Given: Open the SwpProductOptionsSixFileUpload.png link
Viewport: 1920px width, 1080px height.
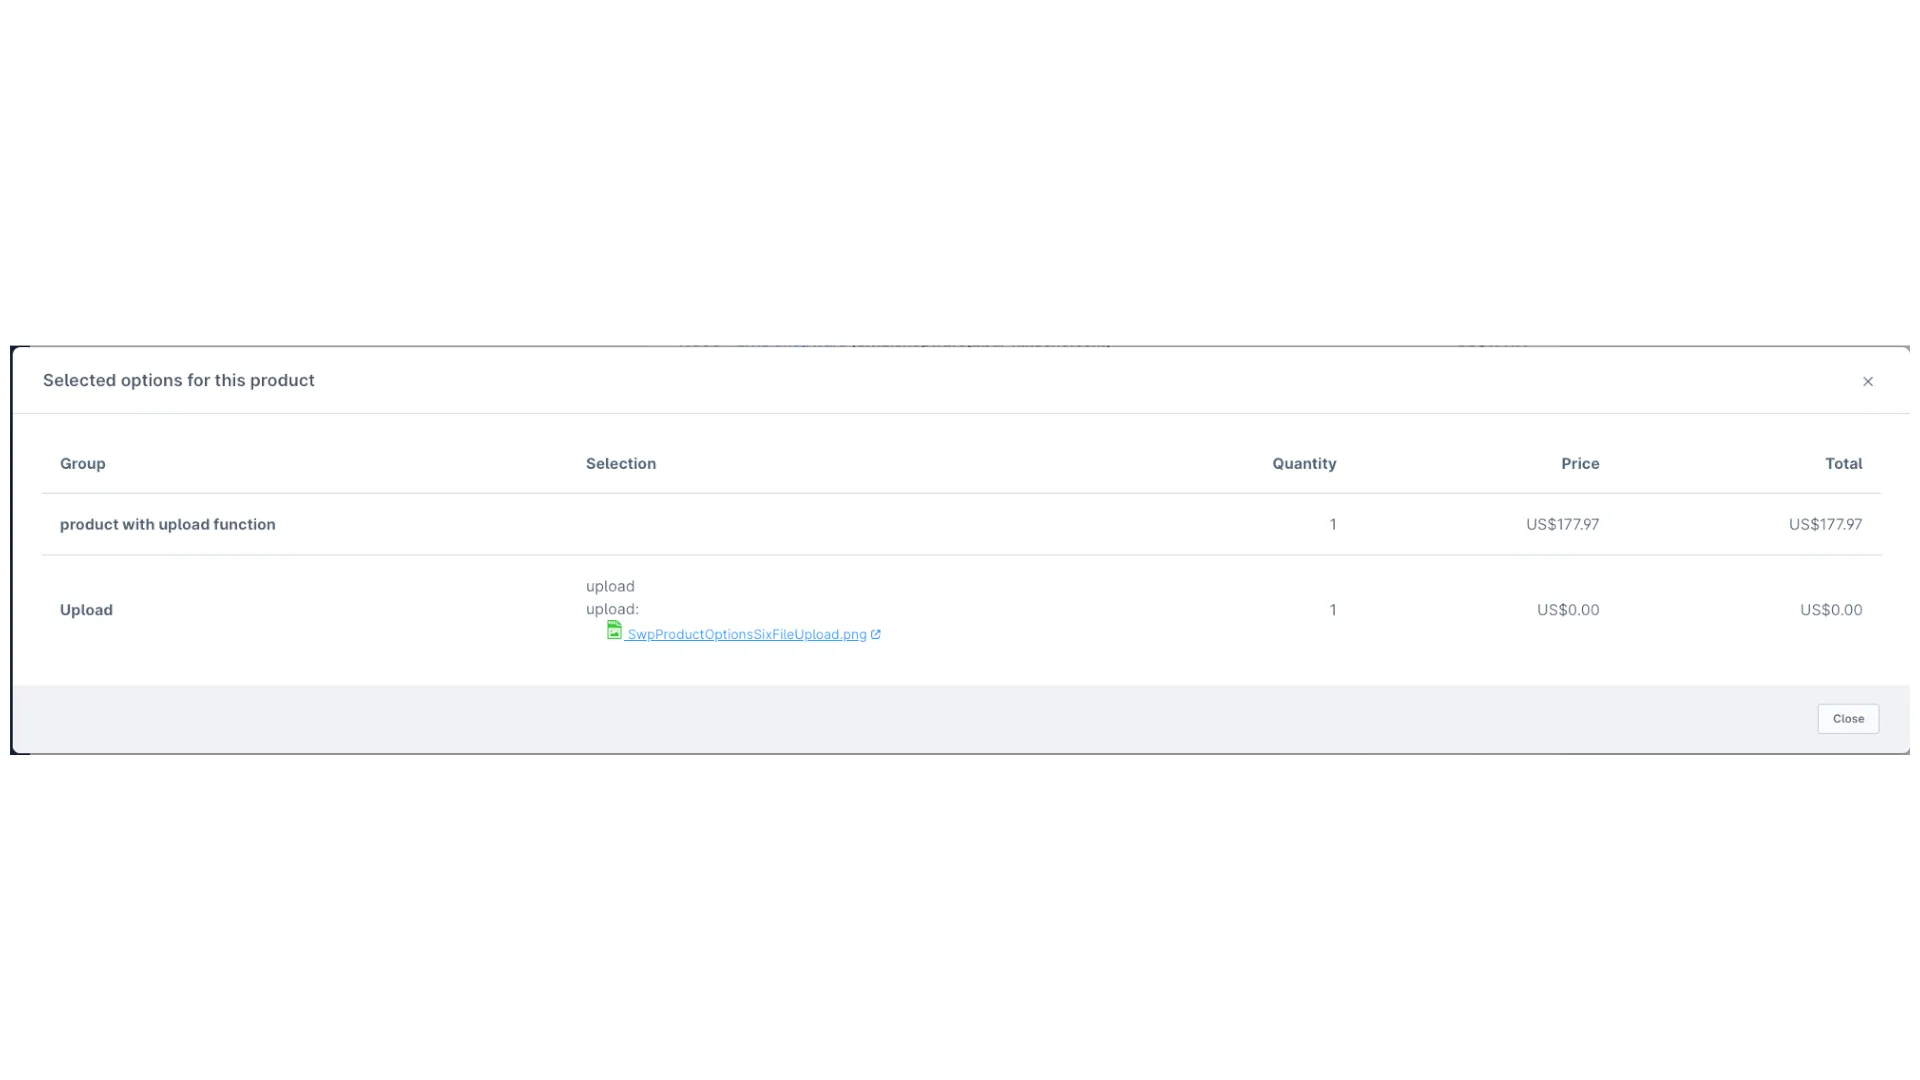Looking at the screenshot, I should tap(746, 635).
